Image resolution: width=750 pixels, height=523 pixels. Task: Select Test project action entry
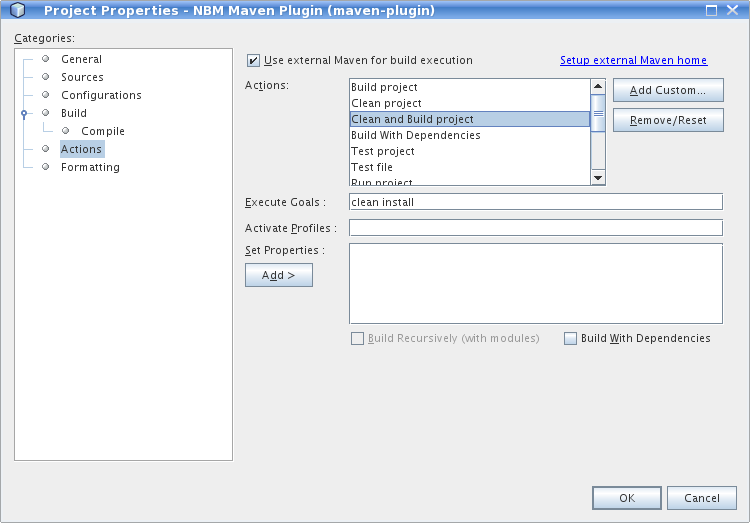pos(382,151)
